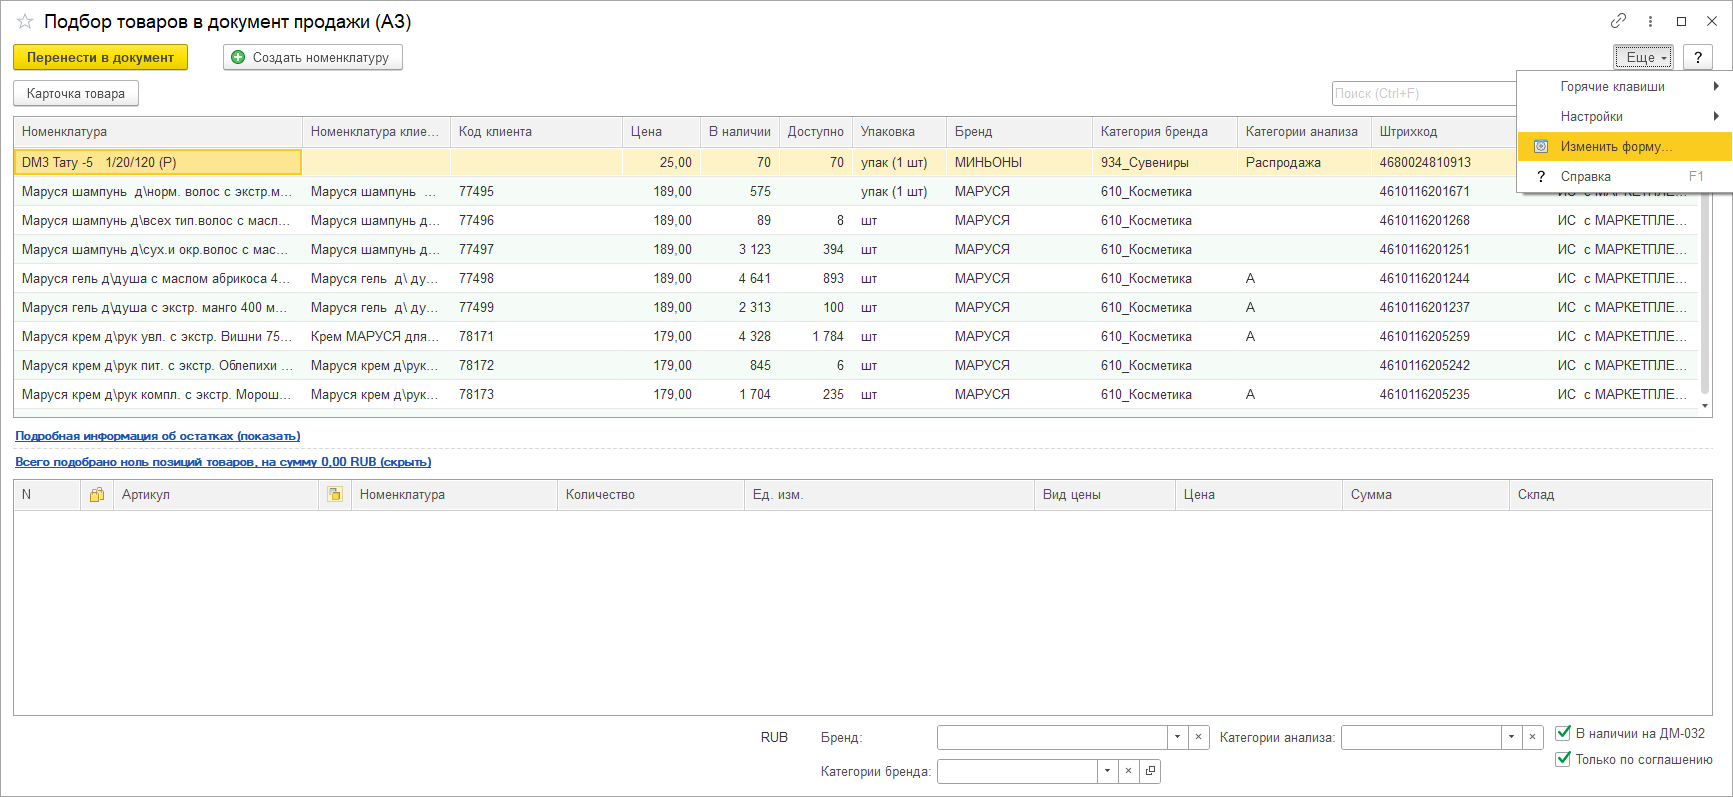Open selection dialog for Категории бренда
This screenshot has width=1733, height=797.
pyautogui.click(x=1150, y=771)
